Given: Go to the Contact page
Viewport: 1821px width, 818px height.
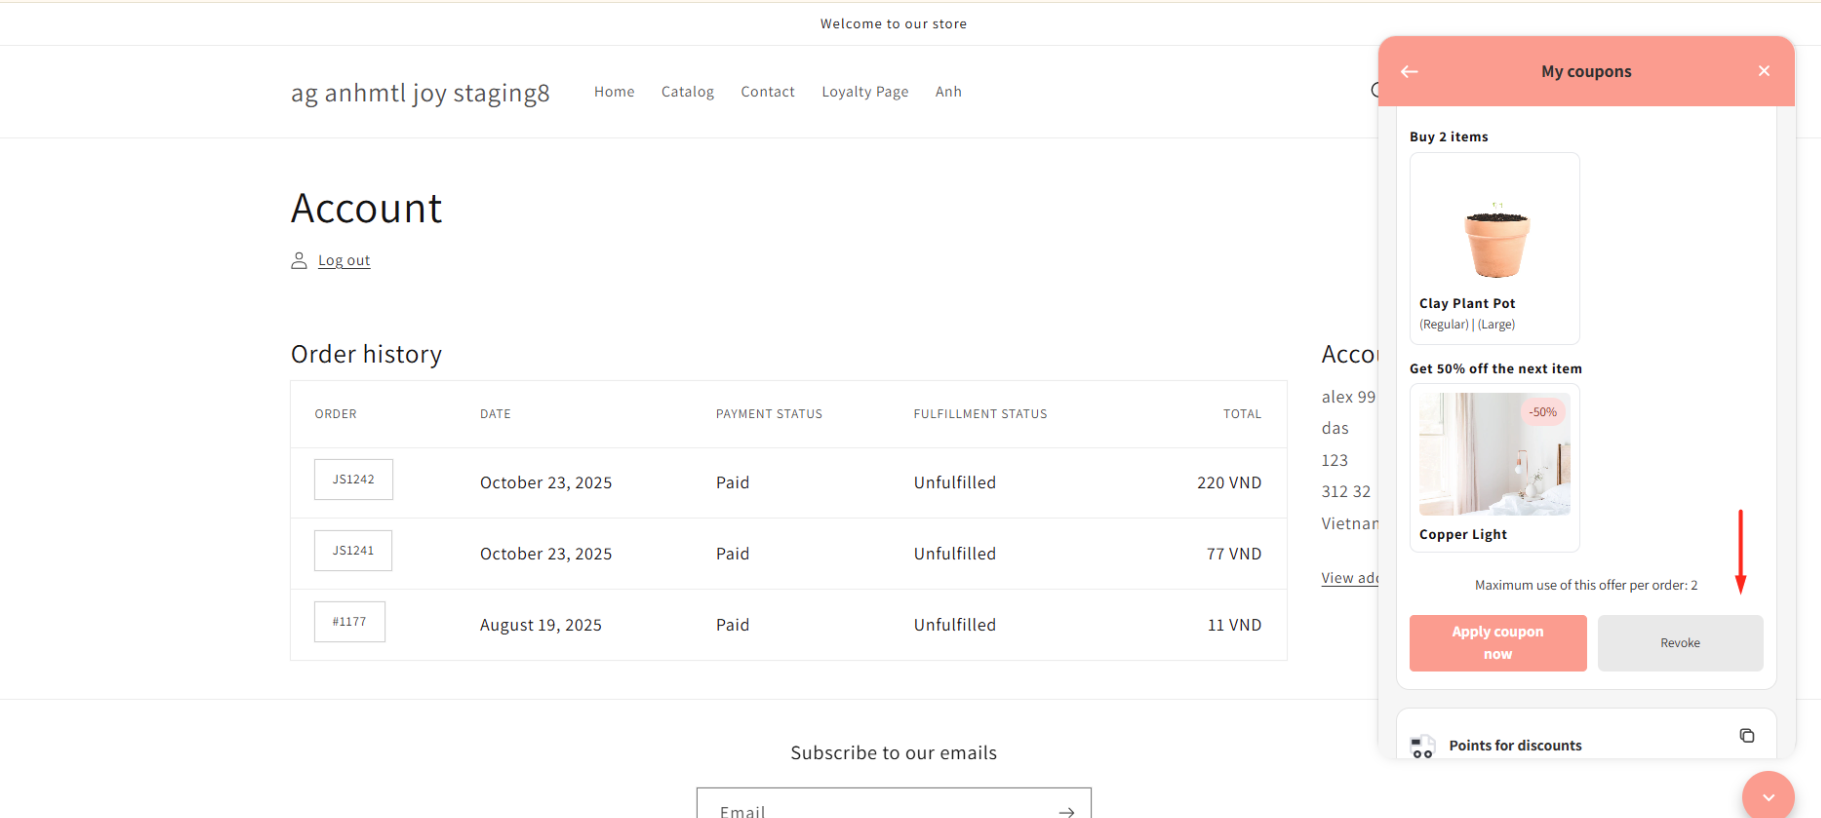Looking at the screenshot, I should point(767,92).
